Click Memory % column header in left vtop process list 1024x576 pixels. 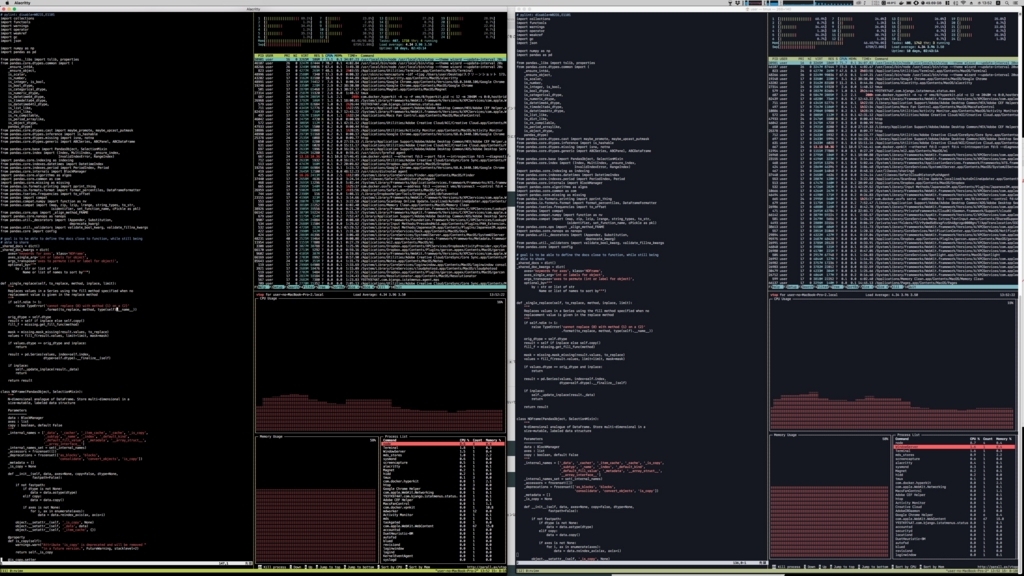coord(493,440)
